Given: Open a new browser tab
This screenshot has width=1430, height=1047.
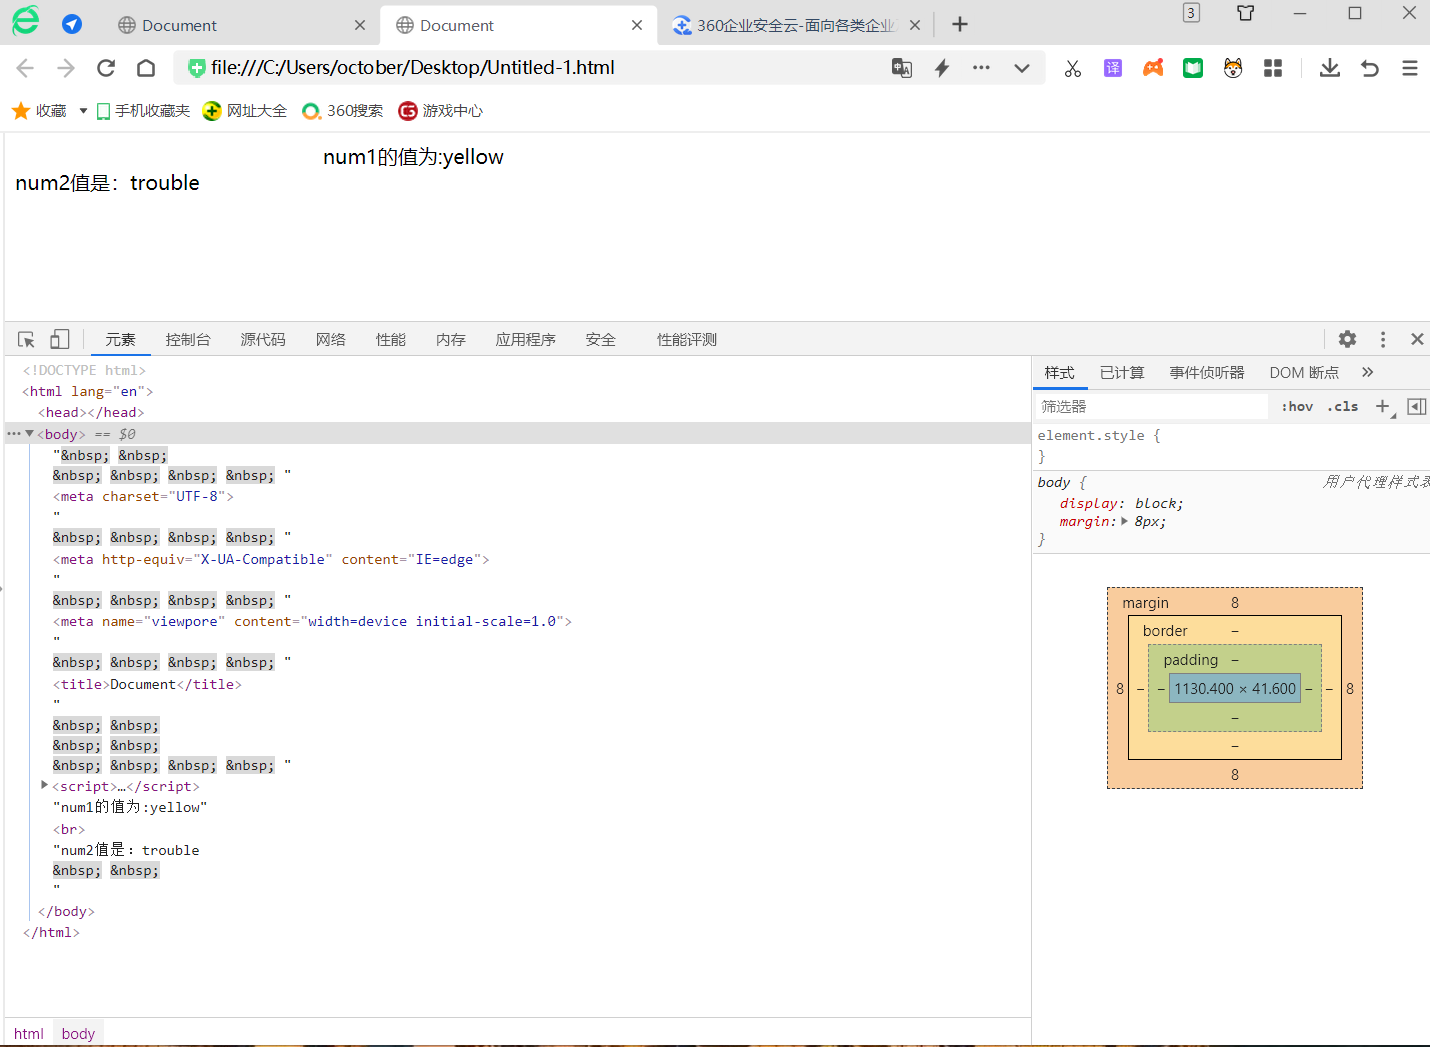Looking at the screenshot, I should [x=960, y=24].
